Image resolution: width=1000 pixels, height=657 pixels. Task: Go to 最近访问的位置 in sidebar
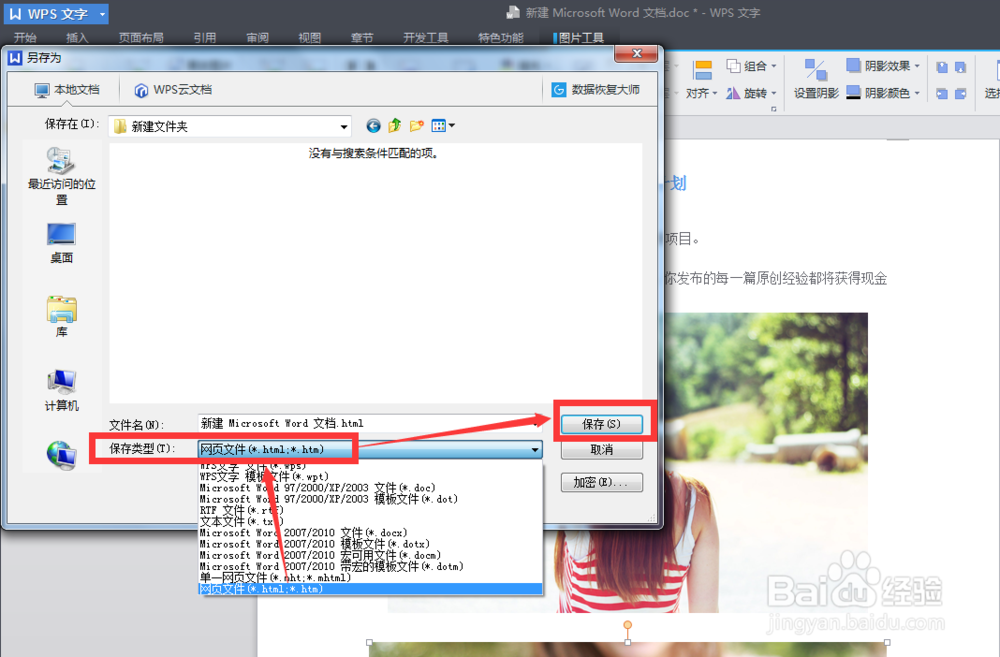pos(61,175)
